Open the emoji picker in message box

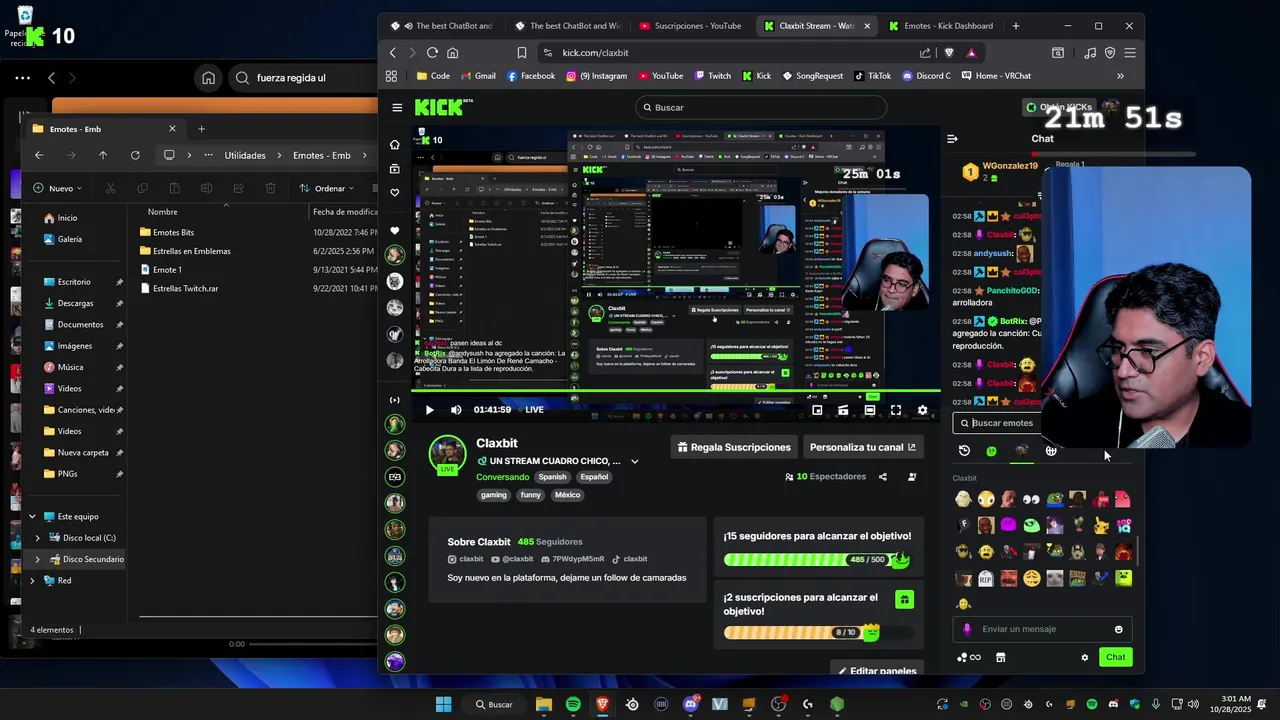pyautogui.click(x=1118, y=629)
